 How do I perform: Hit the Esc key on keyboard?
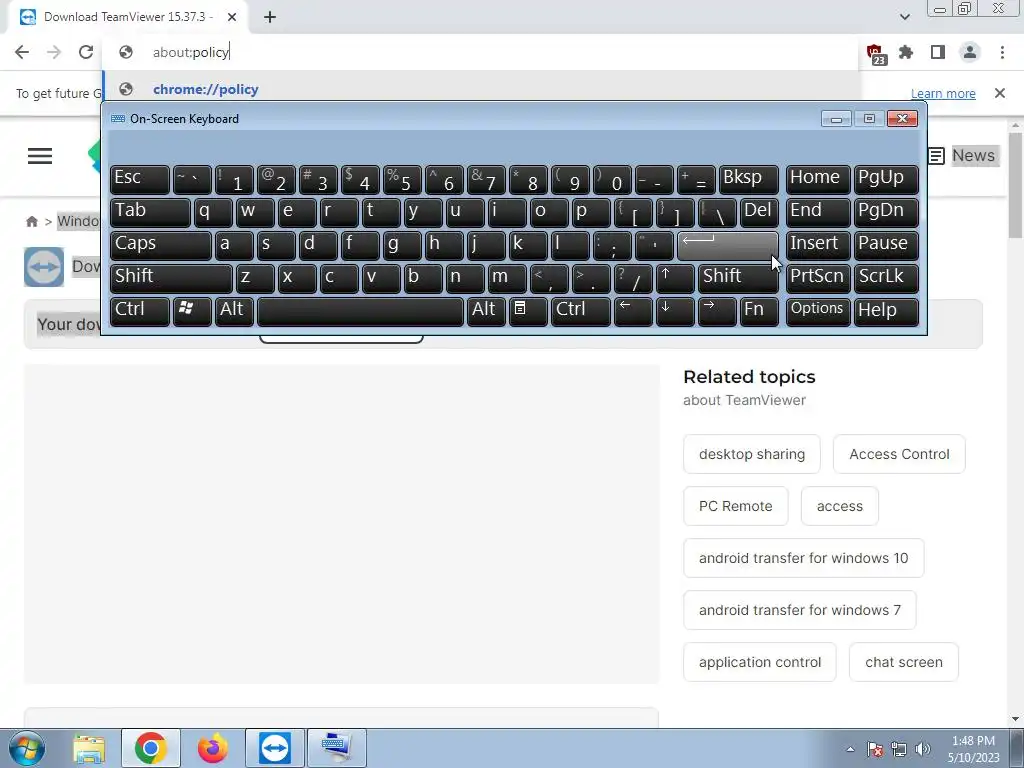pos(140,179)
